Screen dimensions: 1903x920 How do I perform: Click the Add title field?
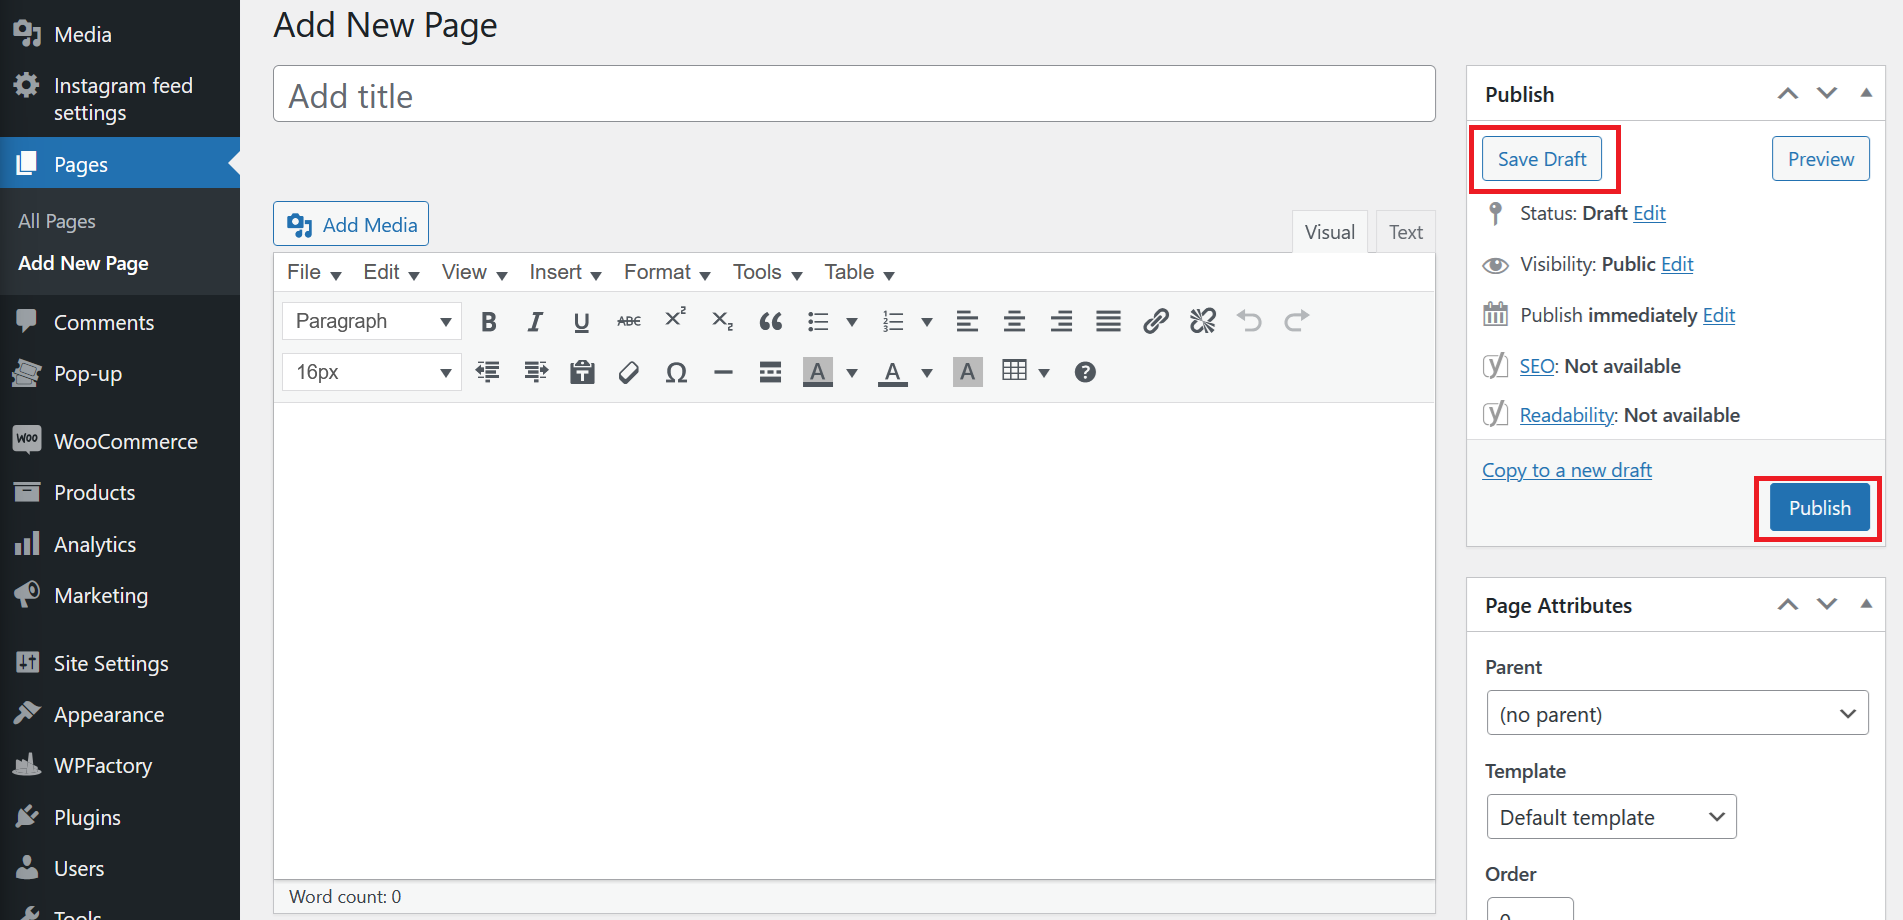(854, 95)
